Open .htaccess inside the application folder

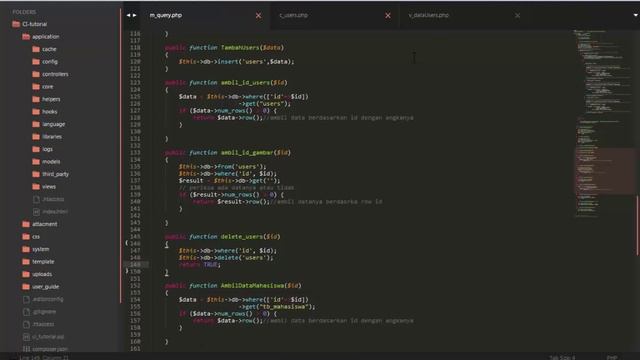tap(48, 199)
